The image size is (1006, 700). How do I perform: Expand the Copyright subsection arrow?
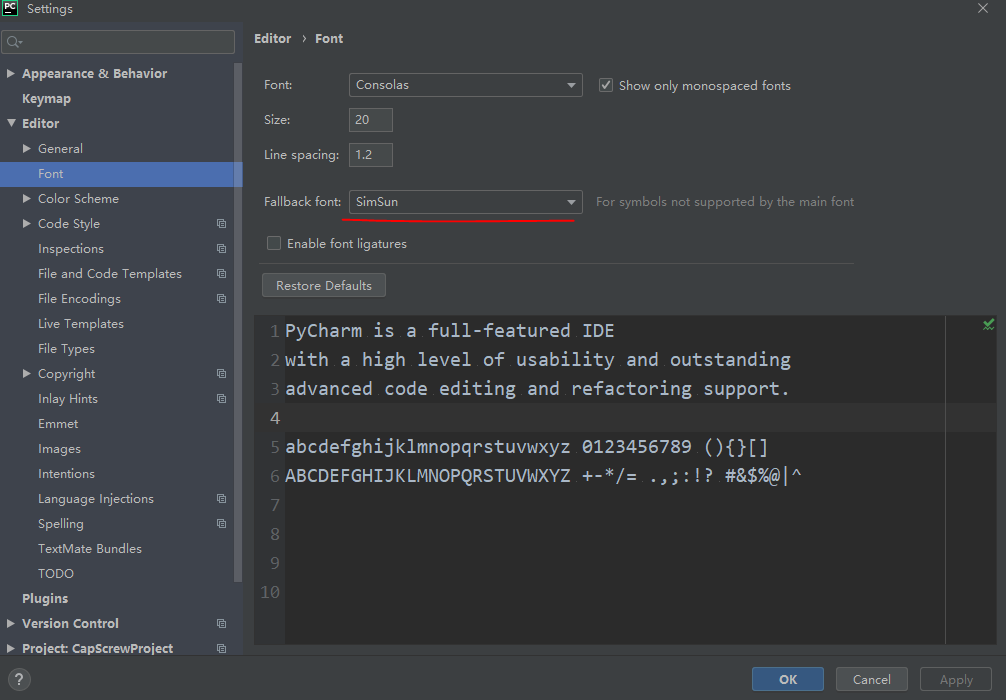(27, 373)
